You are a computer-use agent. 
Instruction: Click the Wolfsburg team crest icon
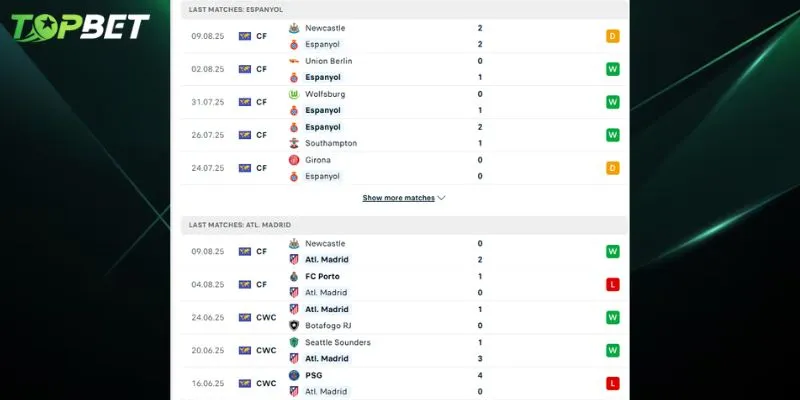tap(294, 94)
